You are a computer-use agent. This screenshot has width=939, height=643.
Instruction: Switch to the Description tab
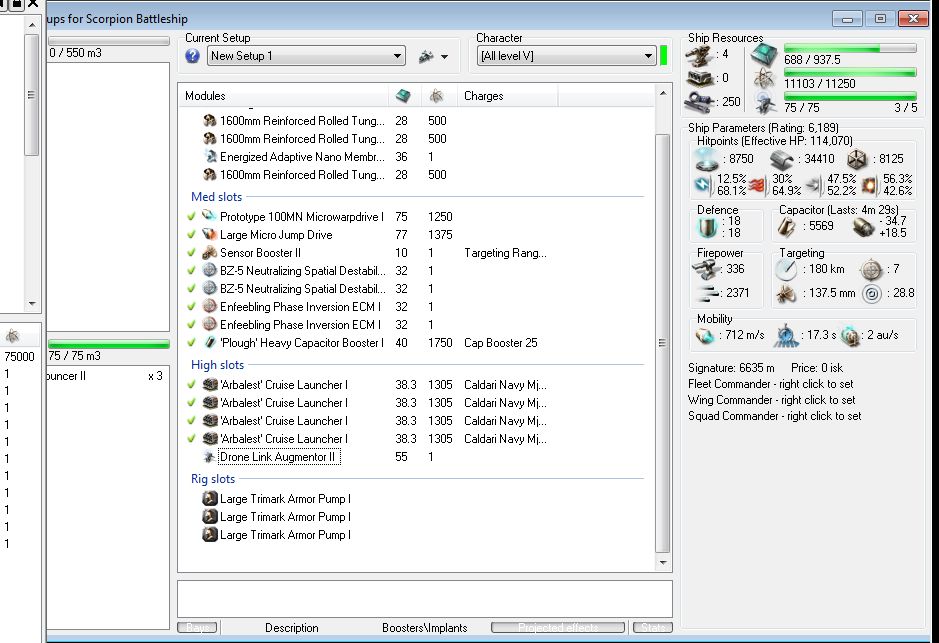pos(292,627)
